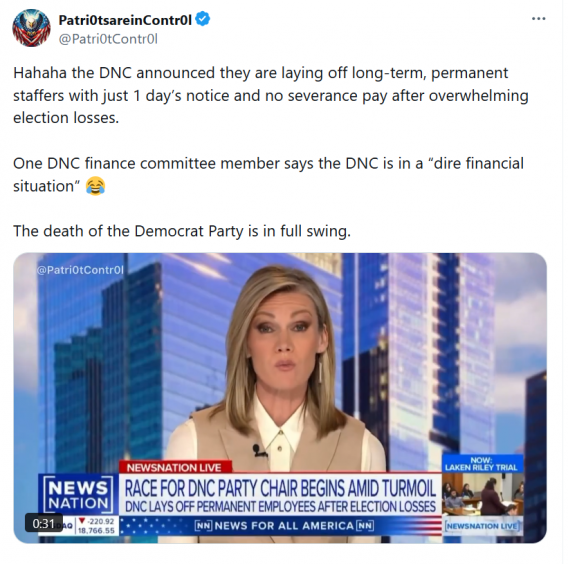Click the NASDAQ down-arrow ticker in the video

click(x=96, y=526)
